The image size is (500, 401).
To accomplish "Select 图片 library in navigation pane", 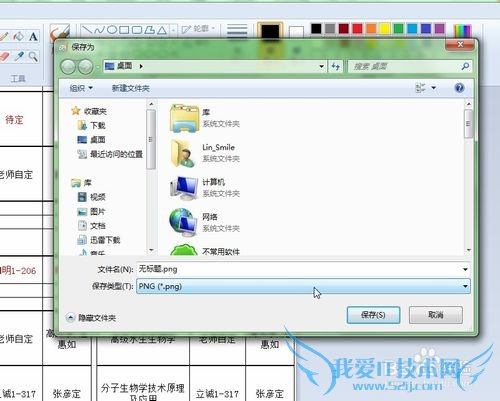I will (91, 211).
